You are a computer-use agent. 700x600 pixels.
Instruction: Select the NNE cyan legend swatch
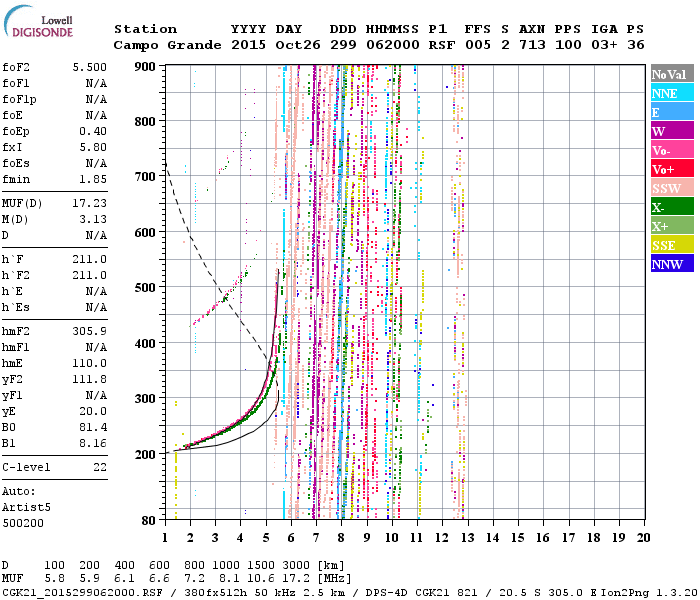tap(672, 92)
